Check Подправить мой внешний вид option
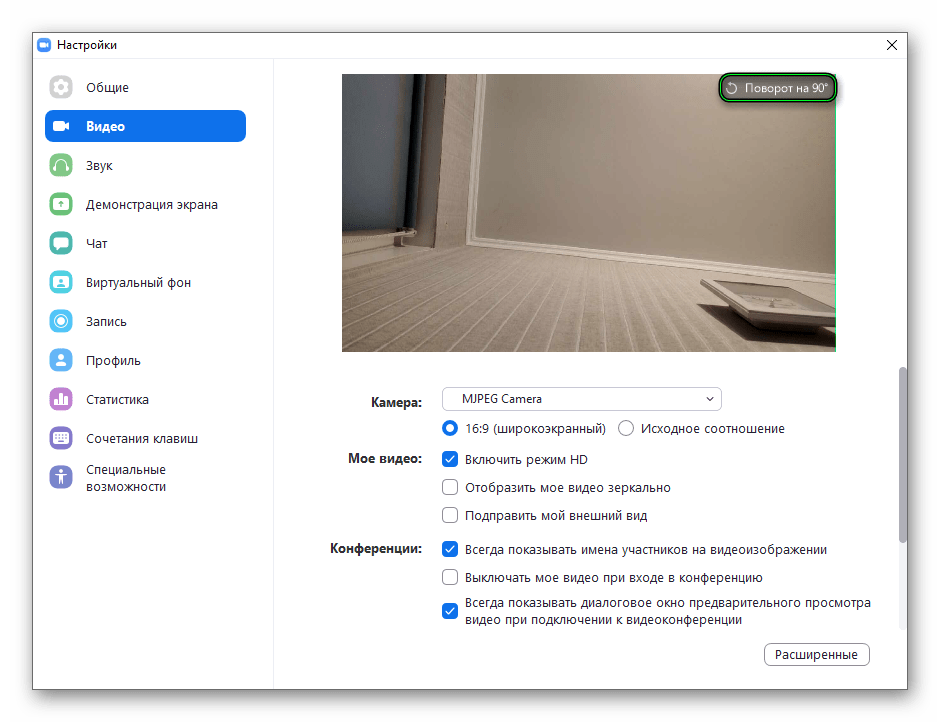This screenshot has height=722, width=940. tap(450, 516)
